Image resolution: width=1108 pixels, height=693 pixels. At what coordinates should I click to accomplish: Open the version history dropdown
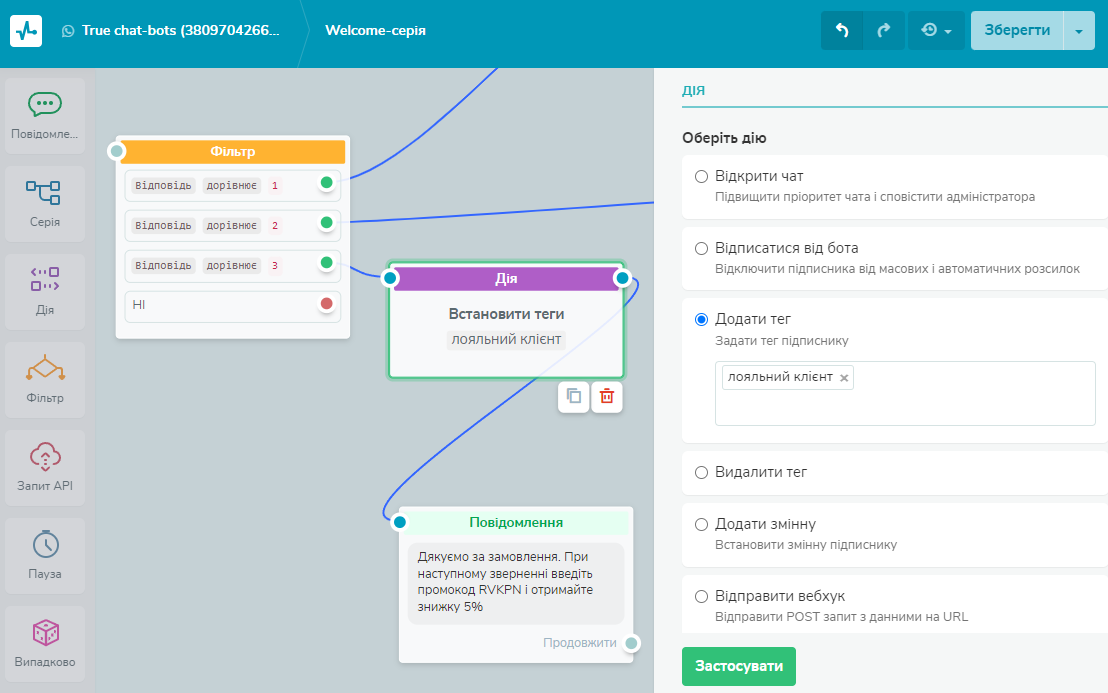[x=936, y=30]
